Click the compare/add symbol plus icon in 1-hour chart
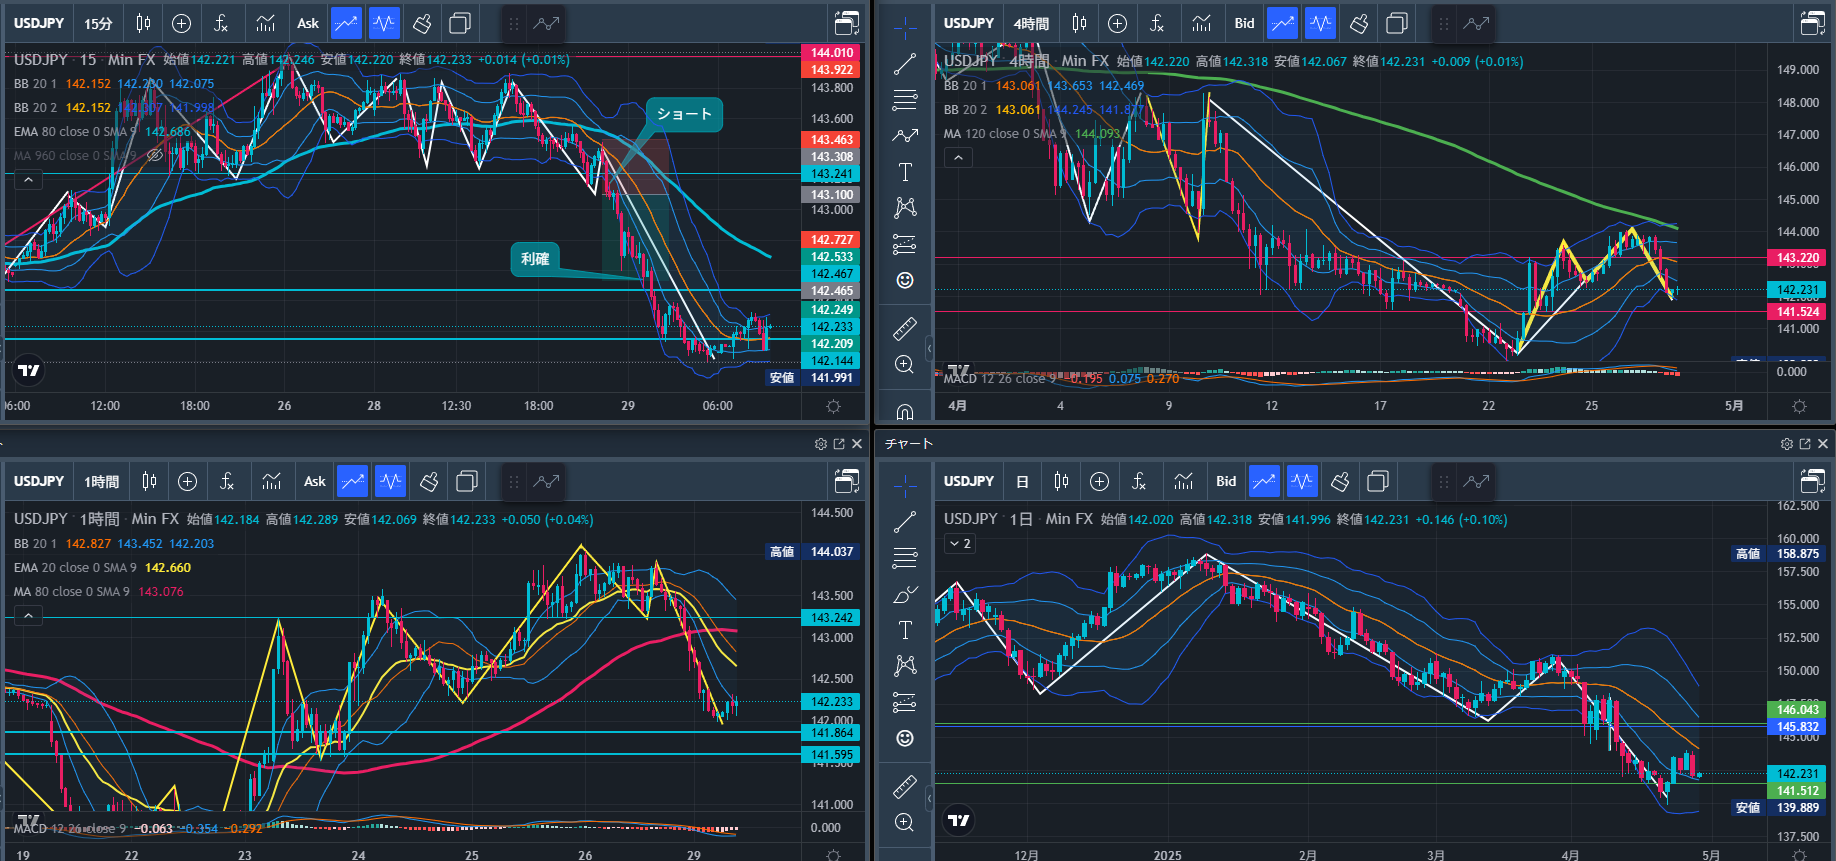1836x861 pixels. pyautogui.click(x=187, y=482)
